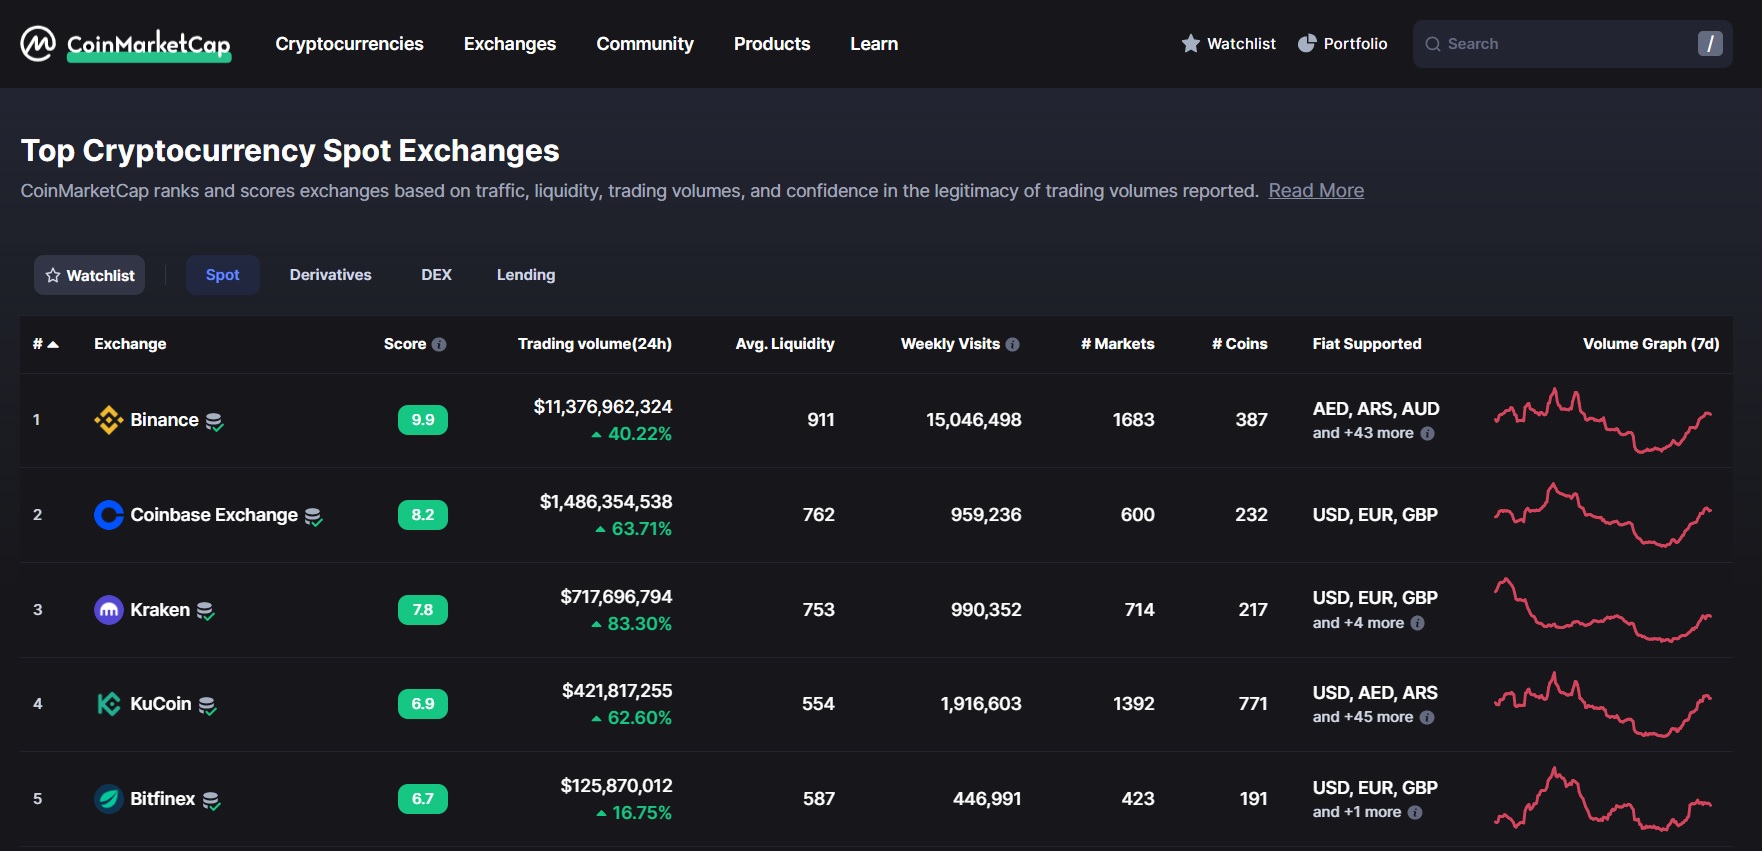Image resolution: width=1762 pixels, height=851 pixels.
Task: Open the Learn menu
Action: 874,44
